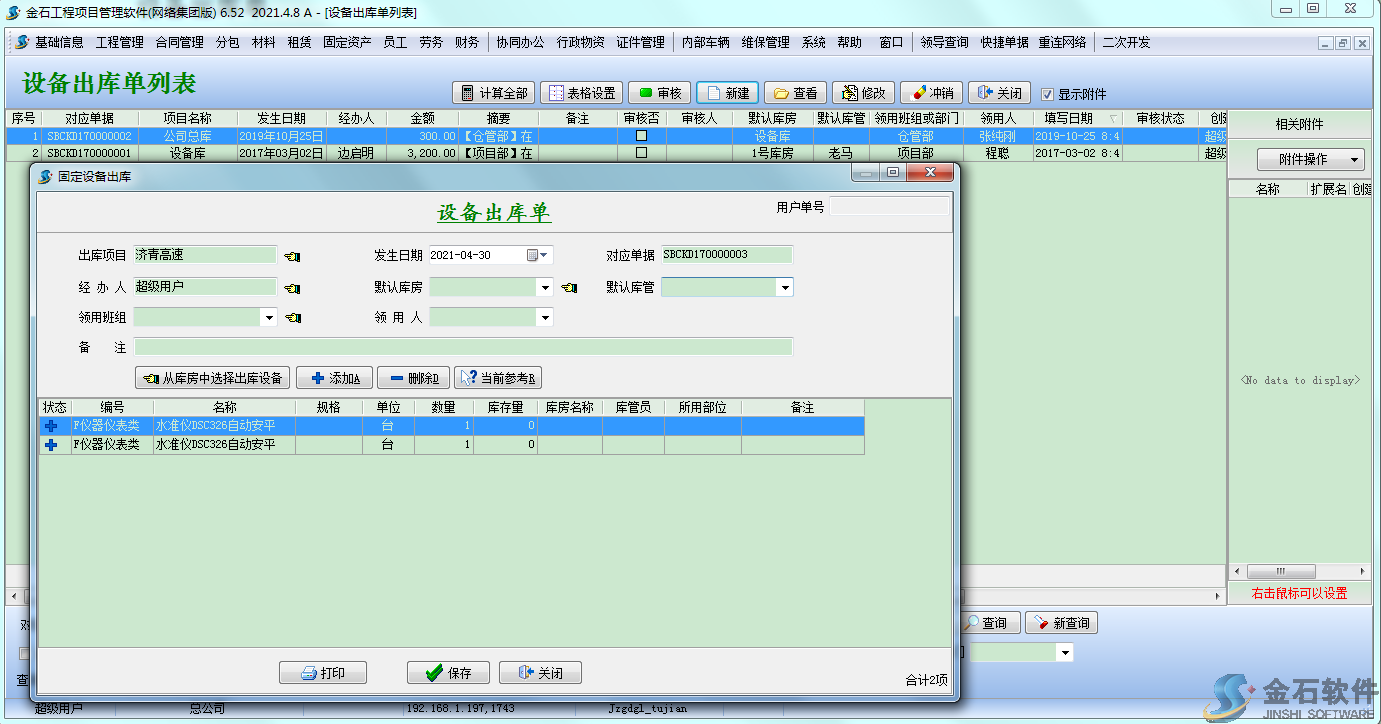Click the 冲销 write-off toolbar button
1381x724 pixels.
[x=930, y=93]
